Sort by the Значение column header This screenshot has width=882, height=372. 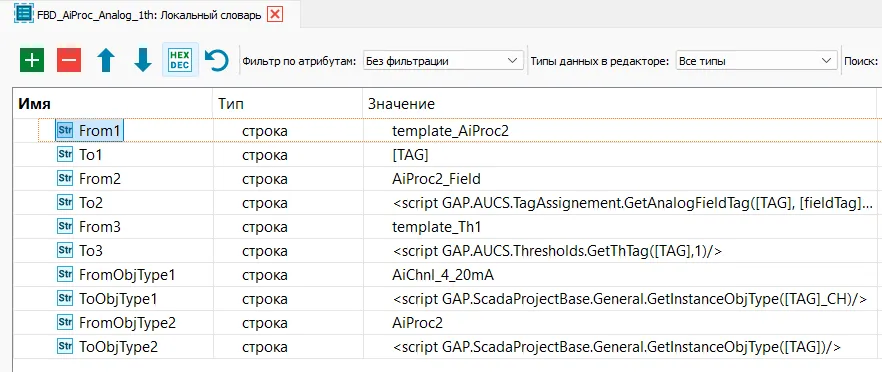click(619, 104)
